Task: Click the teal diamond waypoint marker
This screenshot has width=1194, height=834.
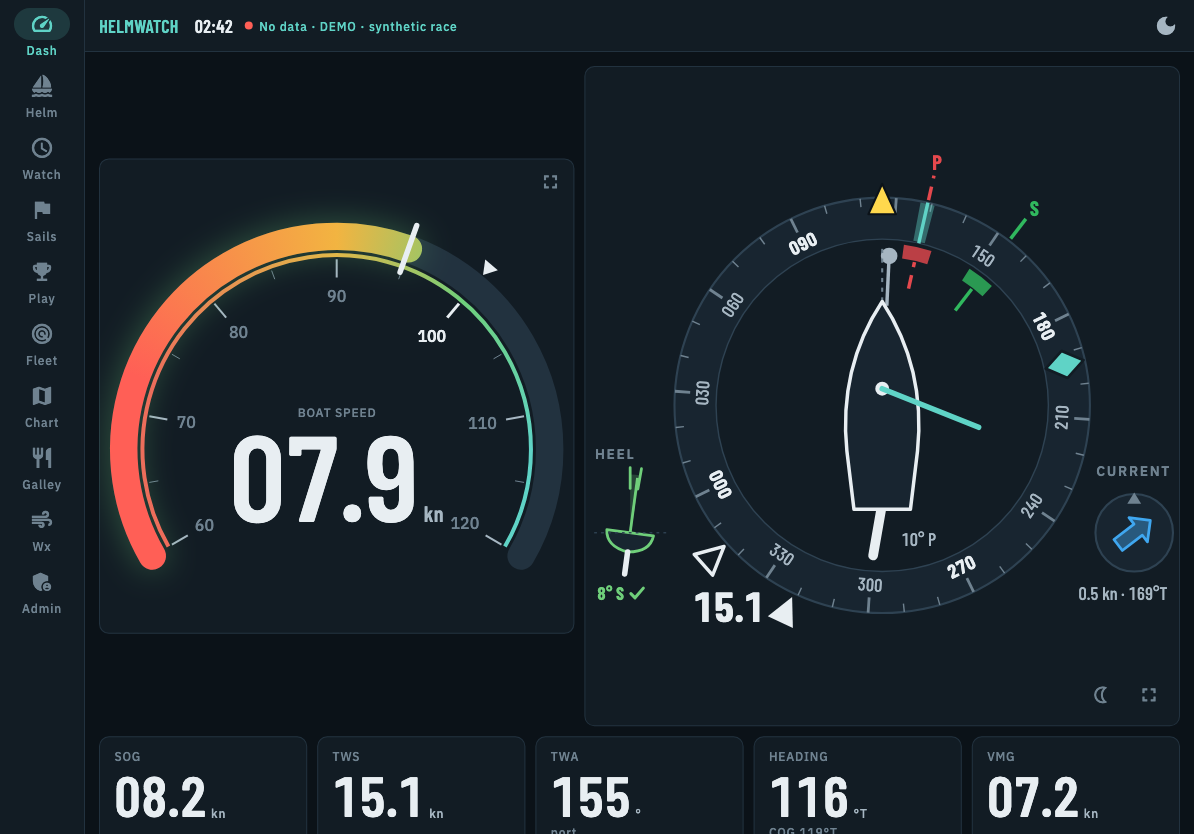Action: [1065, 364]
